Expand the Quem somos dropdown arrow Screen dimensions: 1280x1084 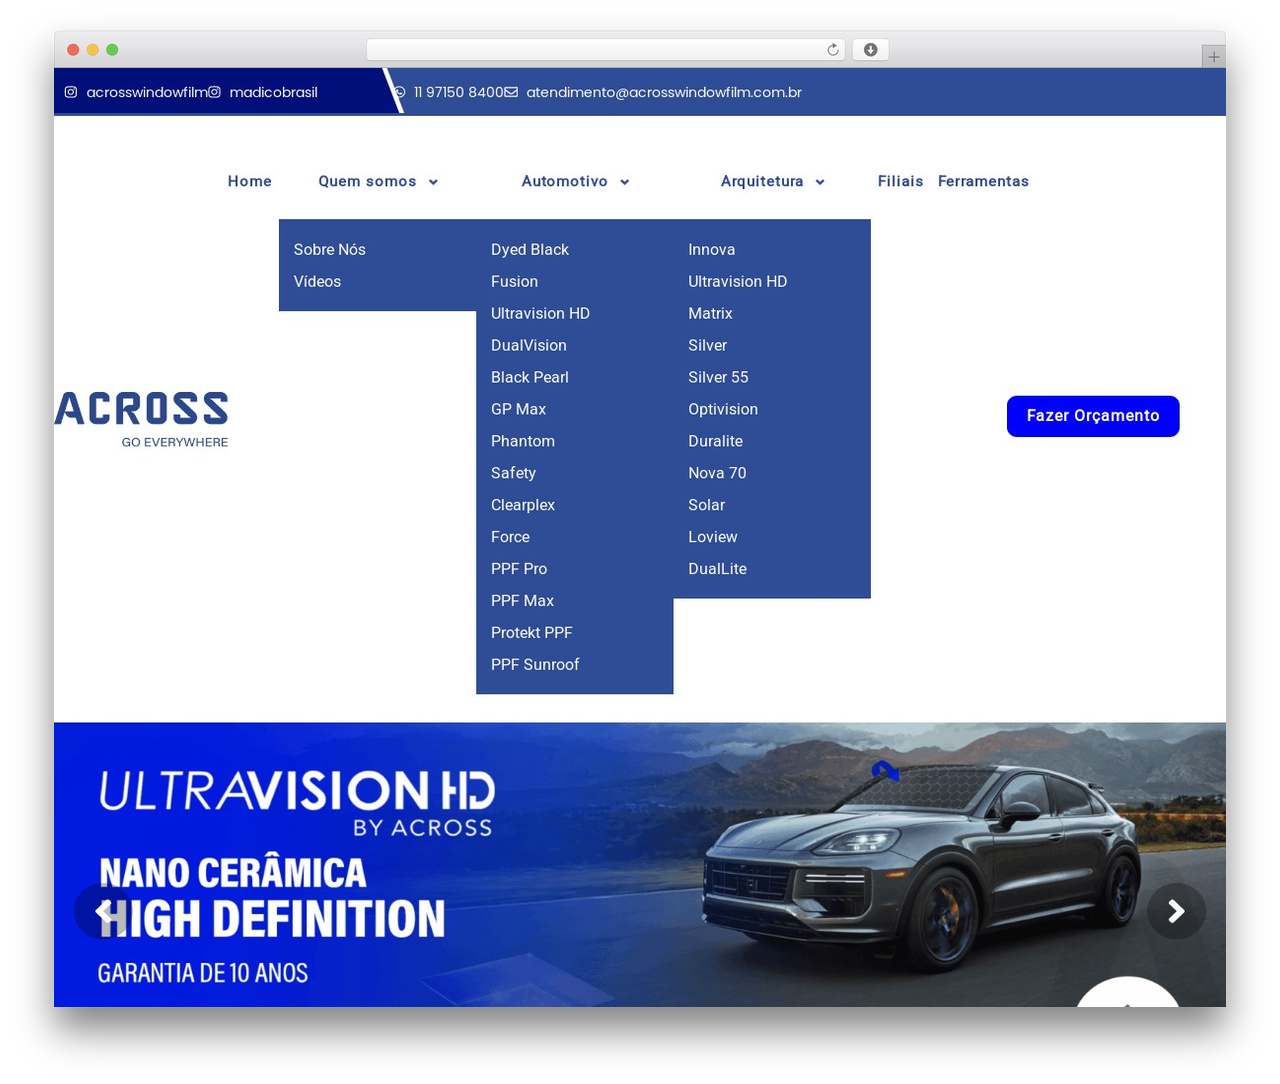point(433,182)
